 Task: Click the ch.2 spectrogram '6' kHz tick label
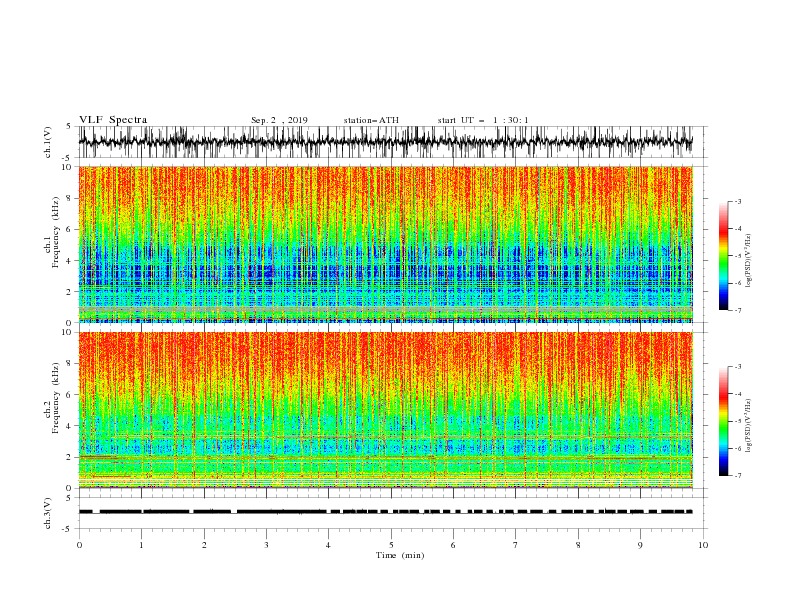(x=71, y=395)
